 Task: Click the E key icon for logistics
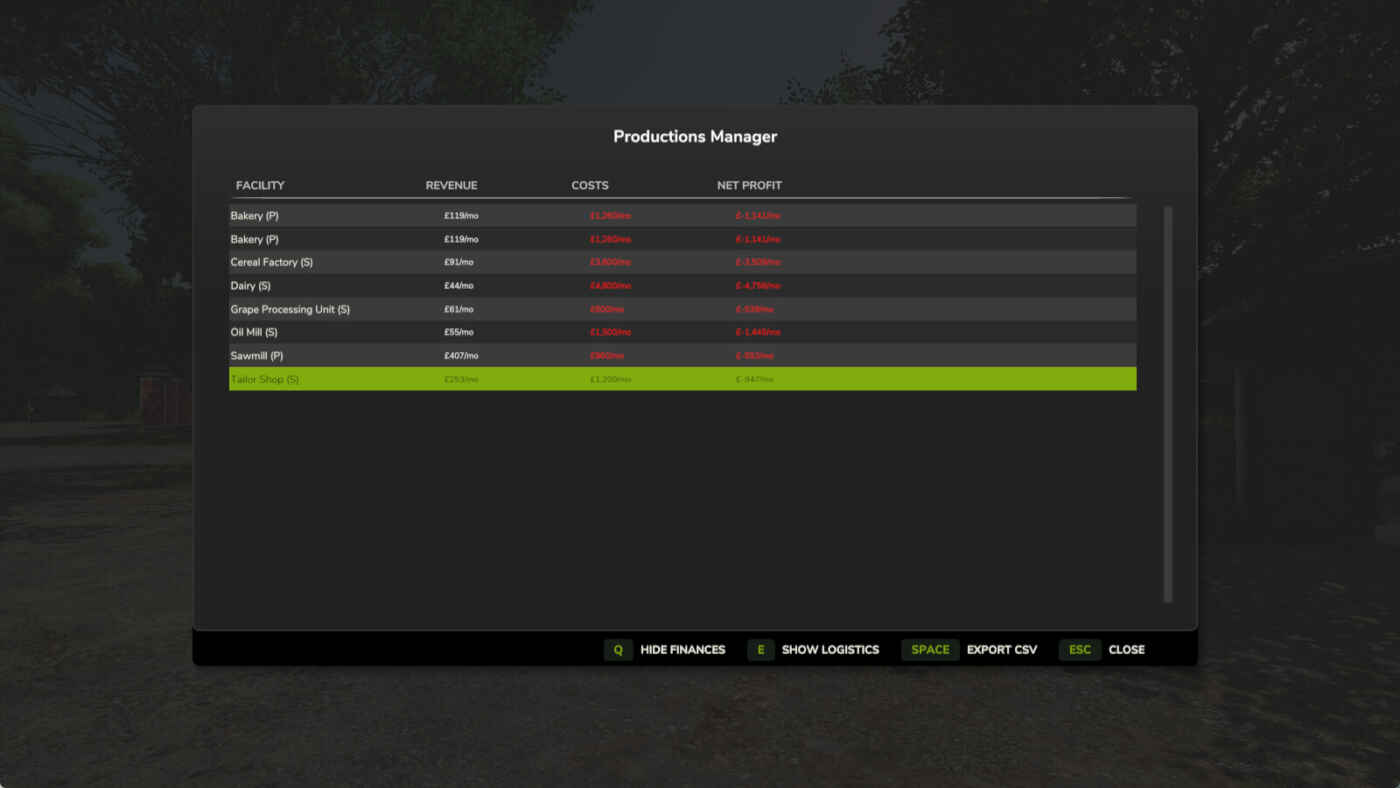point(760,650)
